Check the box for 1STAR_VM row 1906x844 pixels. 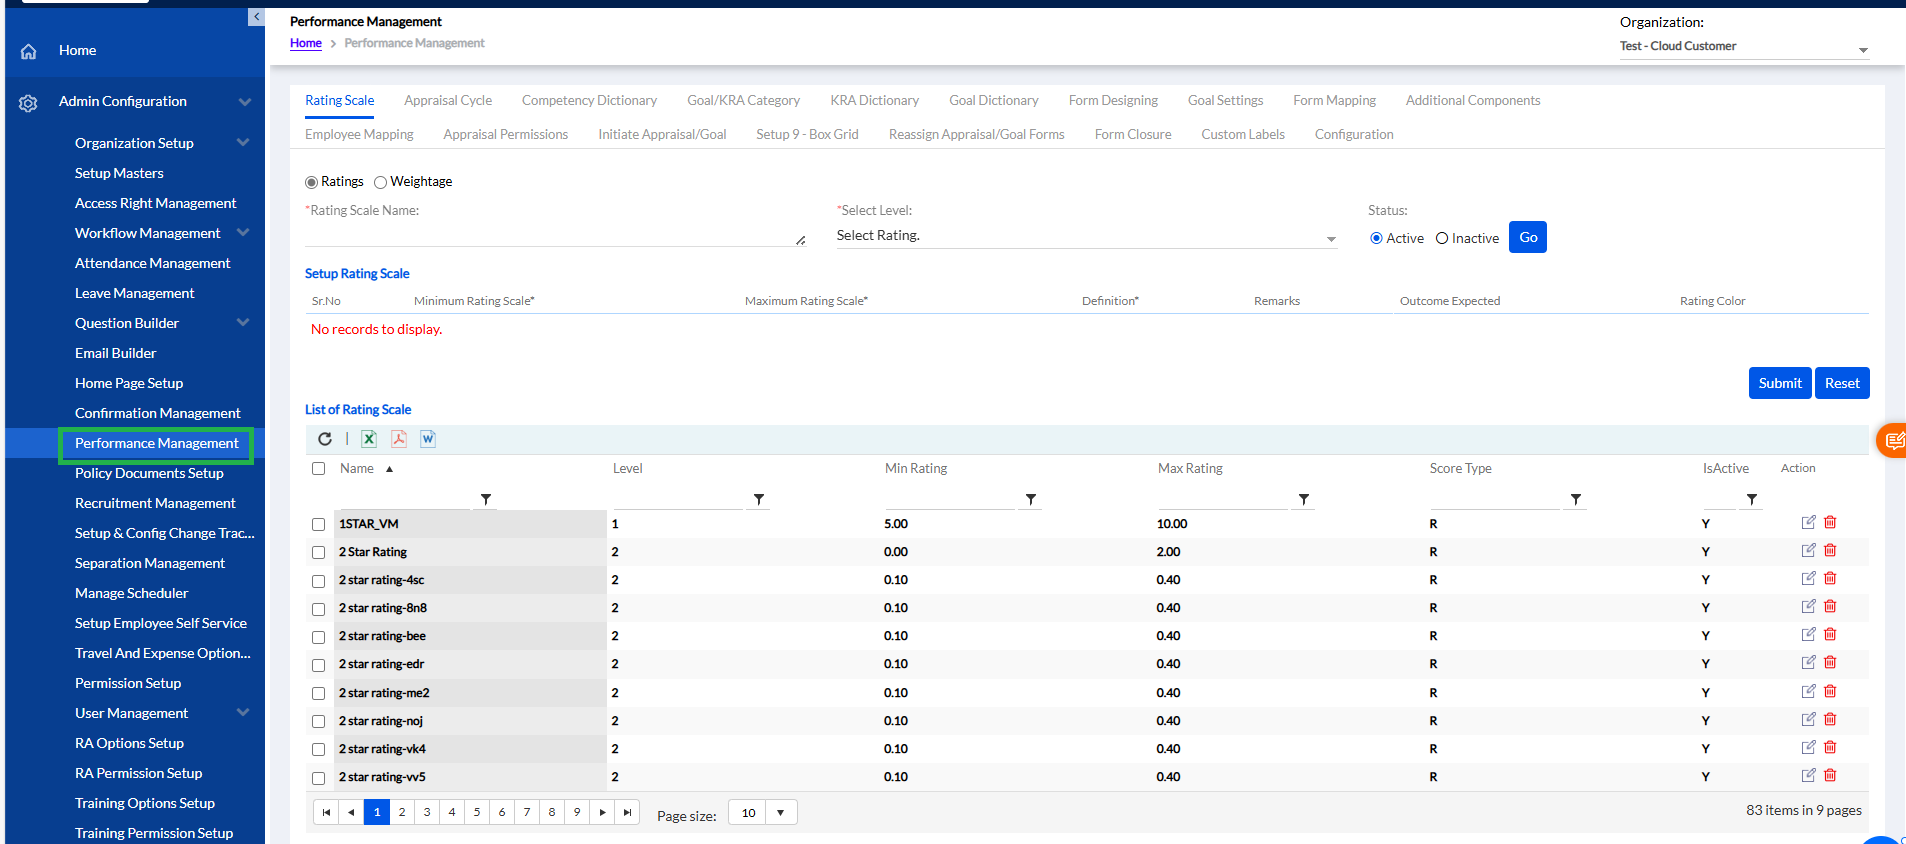click(318, 524)
